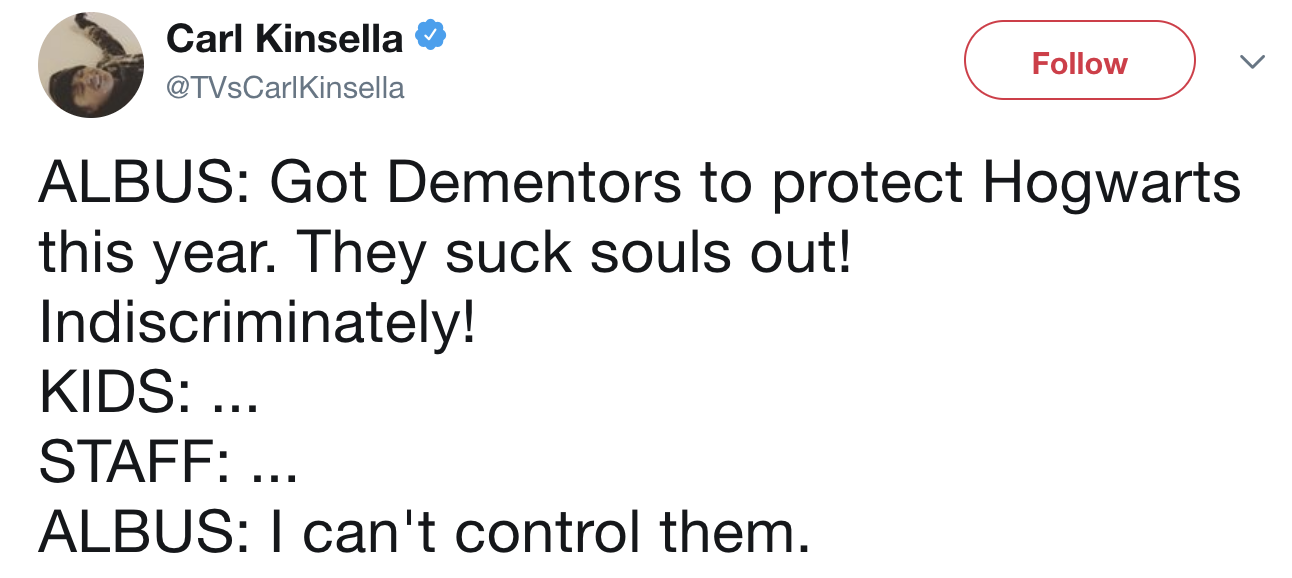This screenshot has height=578, width=1292.
Task: Click the ellipsis after "KIDS:"
Action: pos(234,397)
